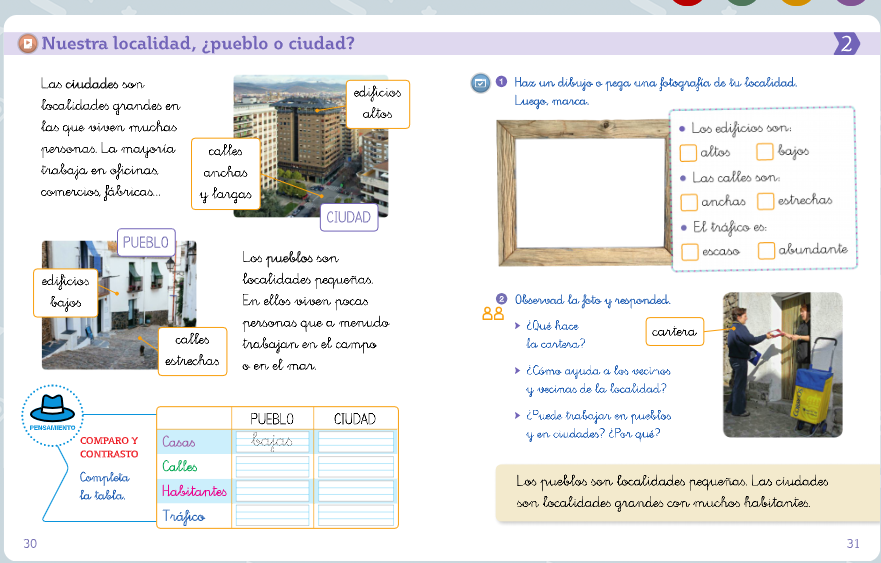Click the Calles cell under PUEBLO column

click(273, 466)
